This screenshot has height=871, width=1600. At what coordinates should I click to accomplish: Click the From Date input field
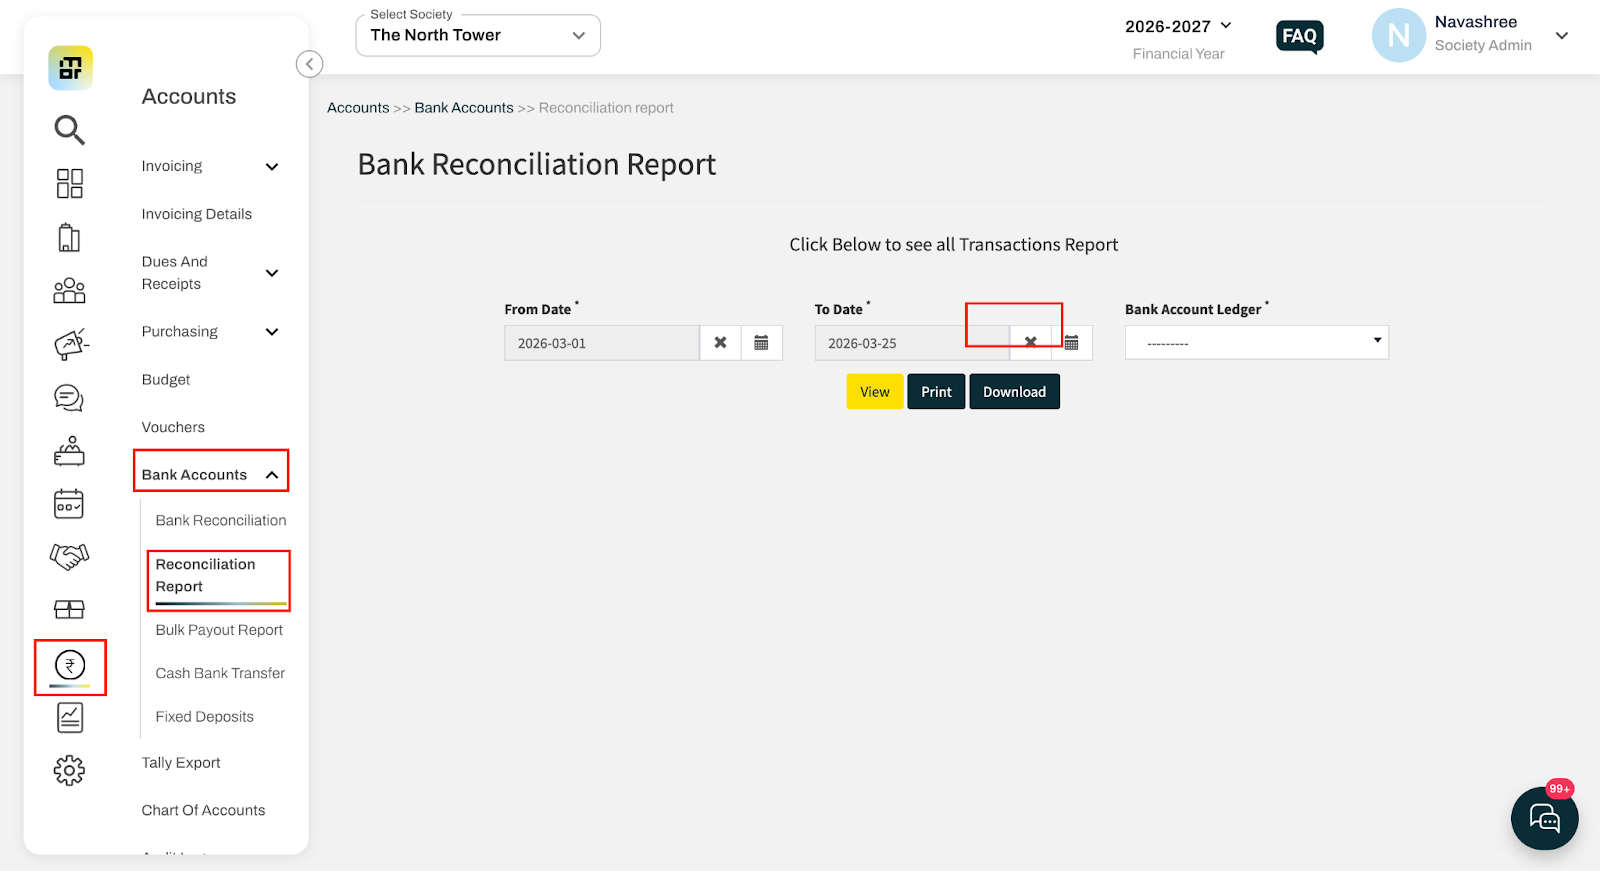602,343
